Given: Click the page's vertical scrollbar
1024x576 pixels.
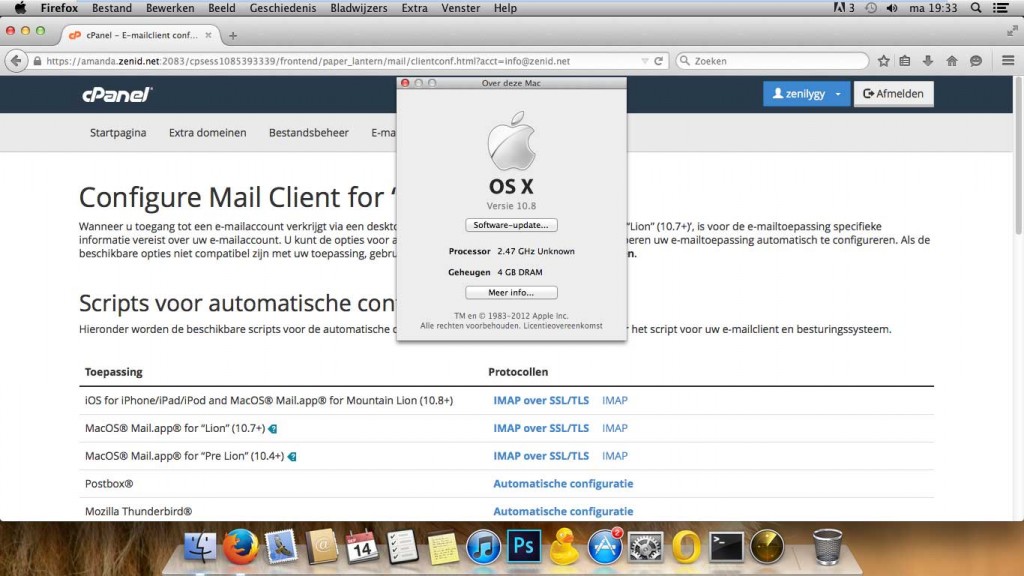Looking at the screenshot, I should point(1019,157).
